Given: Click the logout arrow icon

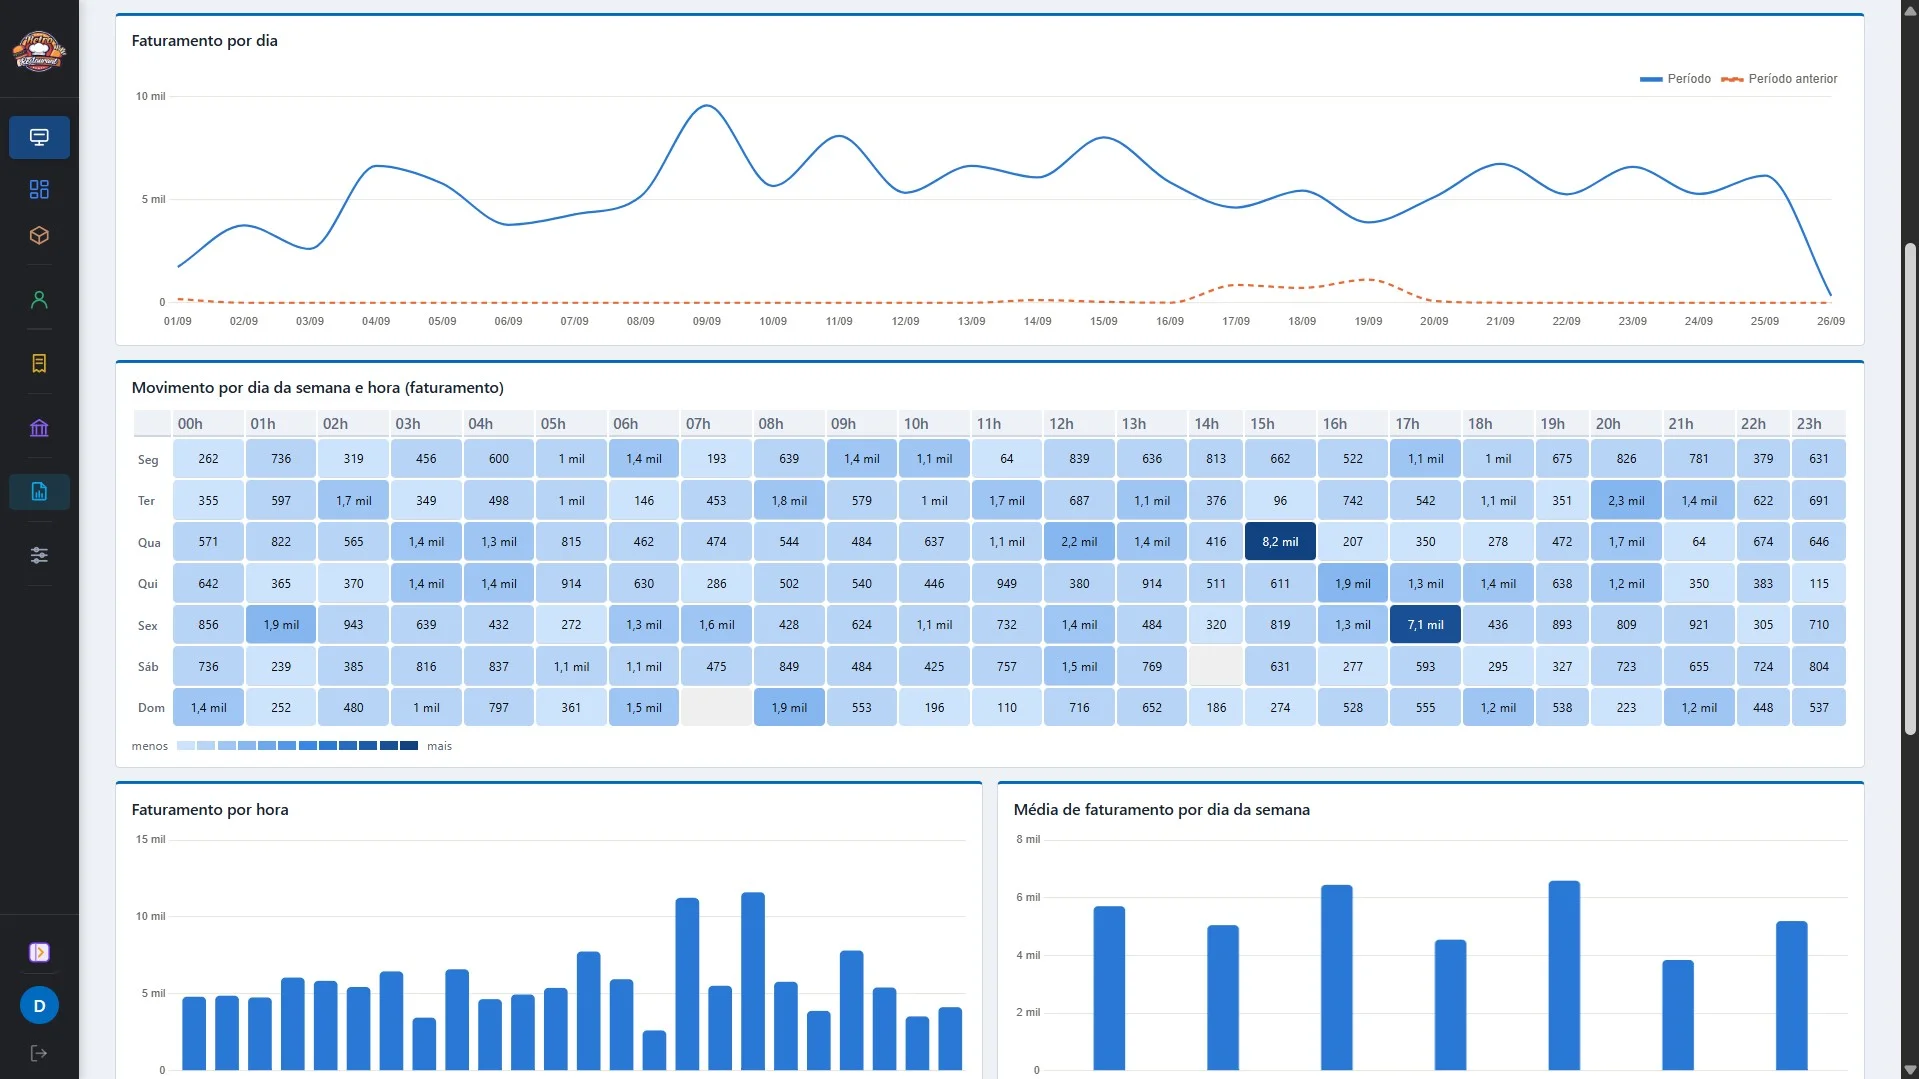Looking at the screenshot, I should (x=39, y=1053).
